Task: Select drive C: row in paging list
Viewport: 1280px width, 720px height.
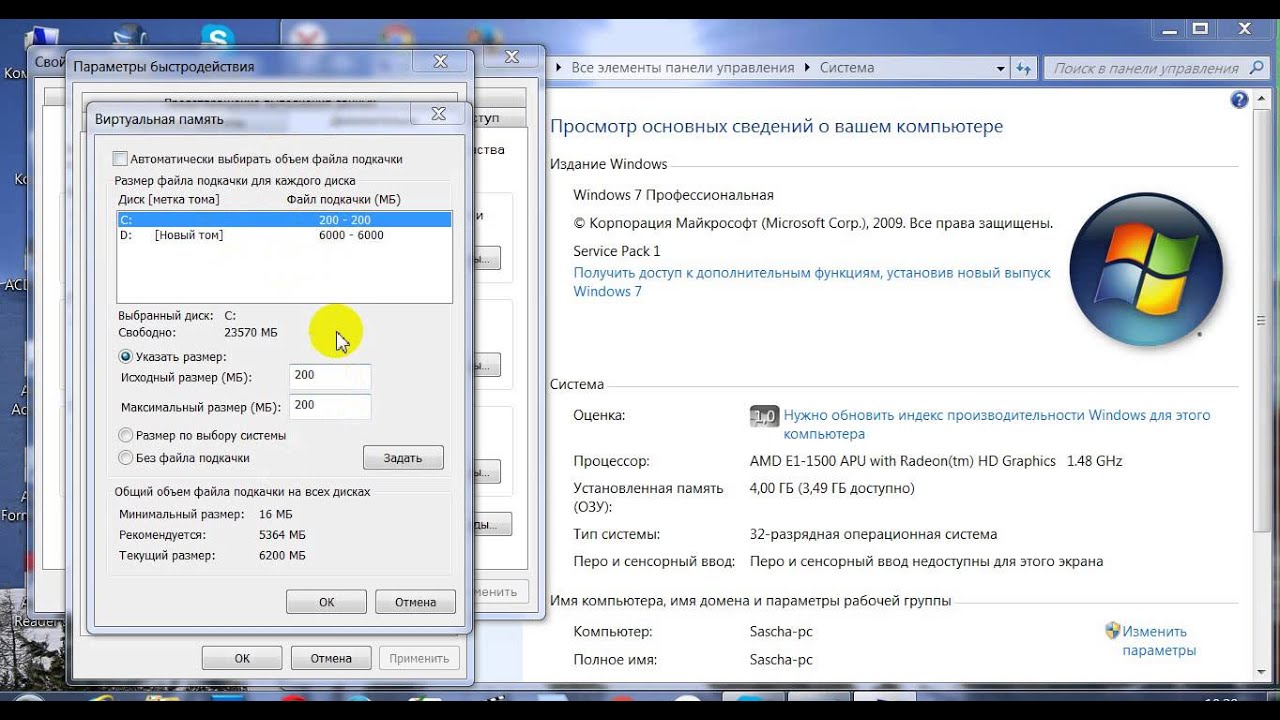Action: [284, 220]
